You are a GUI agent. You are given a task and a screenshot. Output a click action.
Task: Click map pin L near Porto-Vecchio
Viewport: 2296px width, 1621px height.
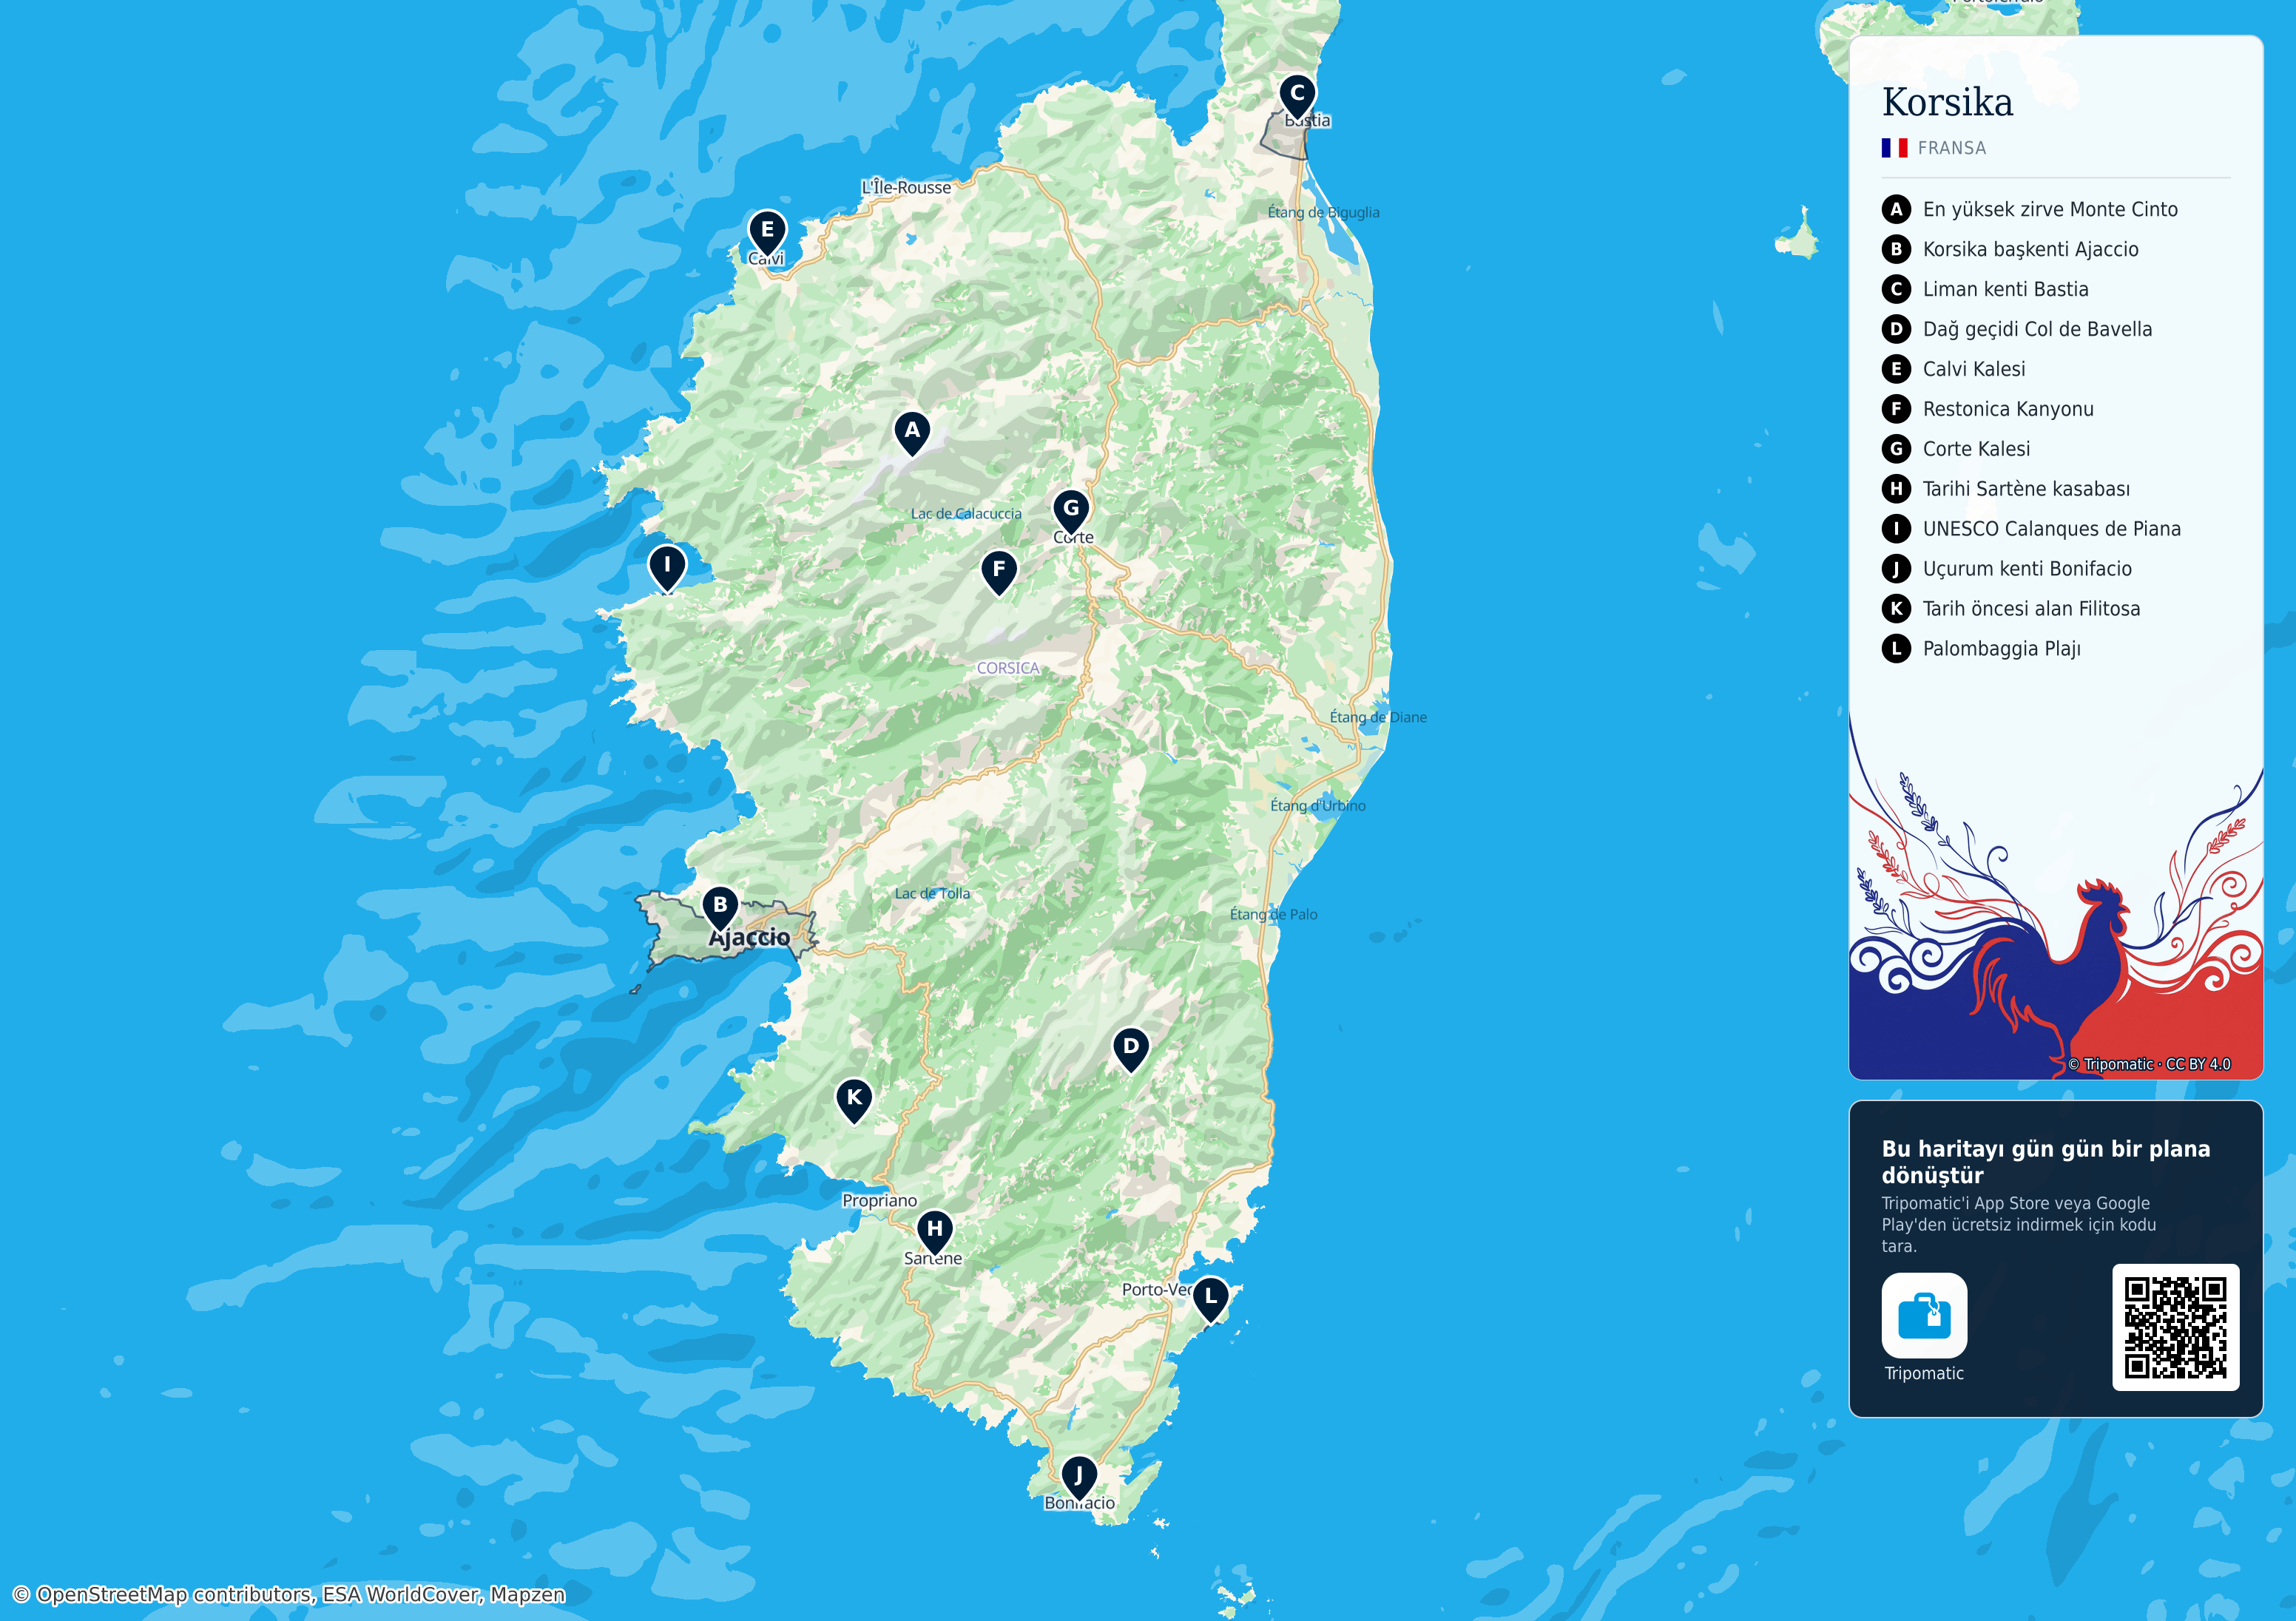pyautogui.click(x=1210, y=1299)
